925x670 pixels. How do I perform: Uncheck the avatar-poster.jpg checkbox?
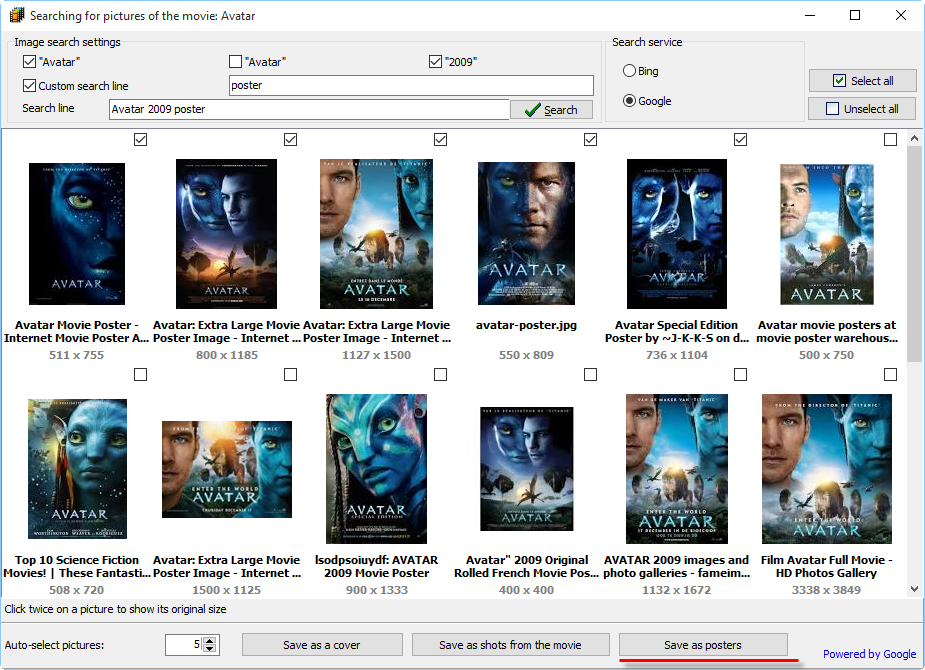click(591, 139)
